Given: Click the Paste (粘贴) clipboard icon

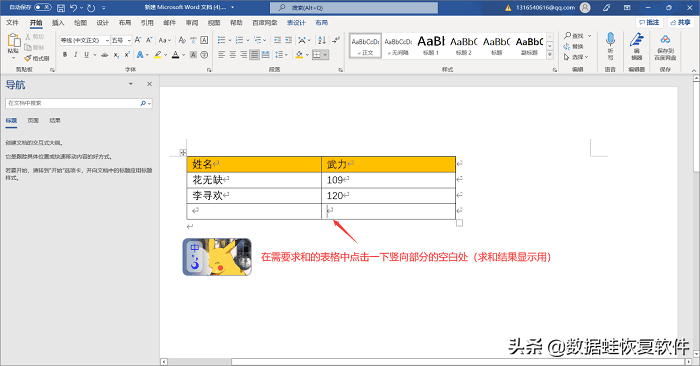Looking at the screenshot, I should tap(13, 41).
